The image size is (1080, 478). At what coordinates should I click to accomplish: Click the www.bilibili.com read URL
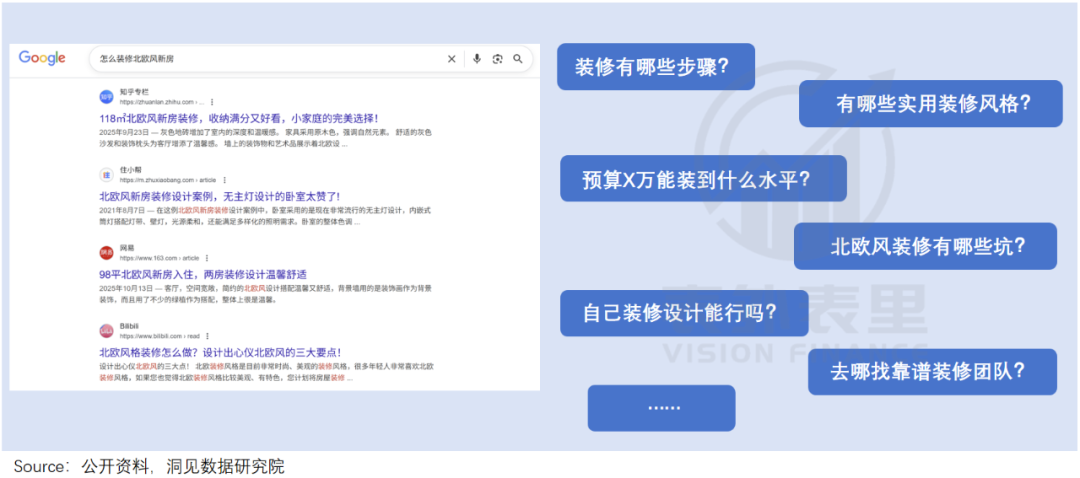160,336
